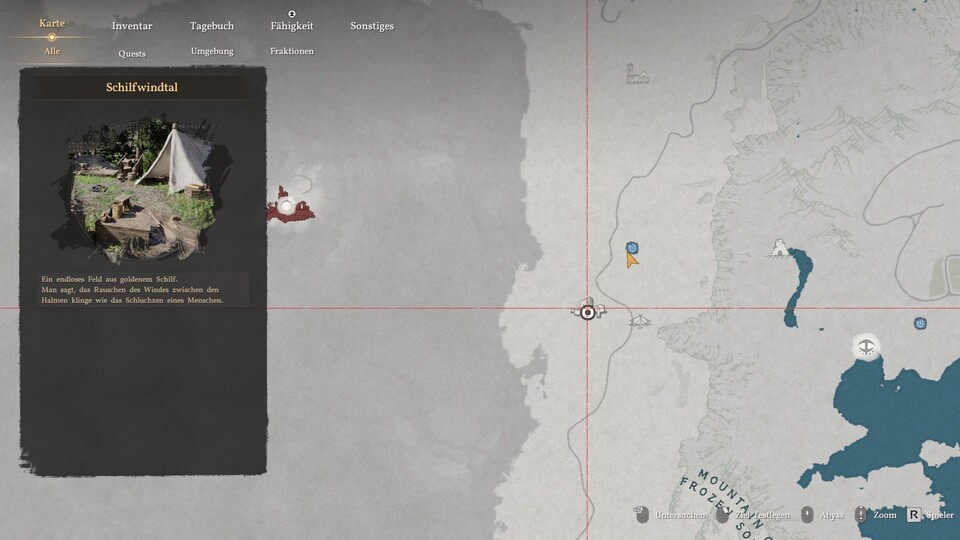The height and width of the screenshot is (540, 960).
Task: Filter map by Fraktionen
Action: [292, 51]
